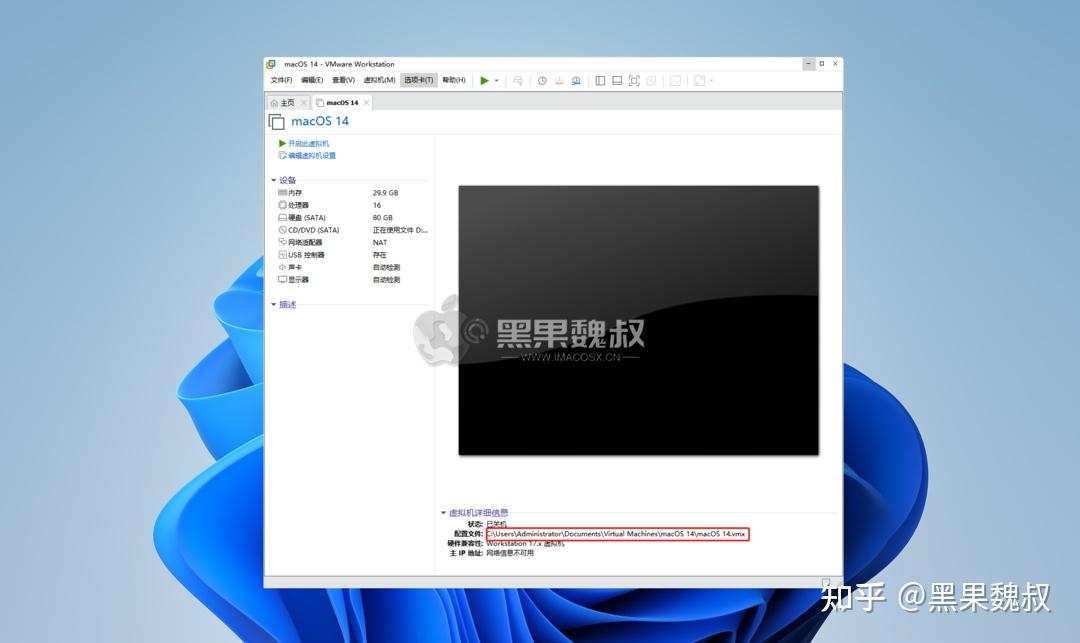
Task: Select the 内存 memory device entry
Action: pyautogui.click(x=297, y=193)
